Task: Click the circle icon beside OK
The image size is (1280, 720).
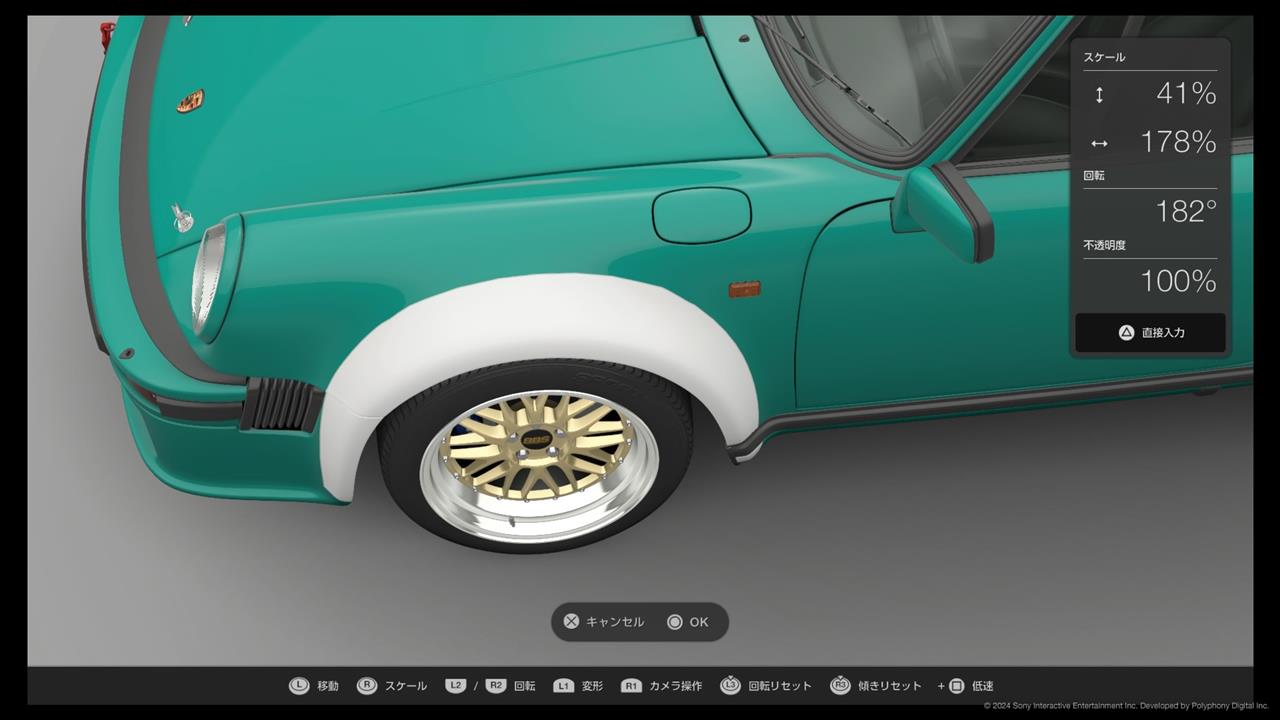Action: (x=675, y=622)
